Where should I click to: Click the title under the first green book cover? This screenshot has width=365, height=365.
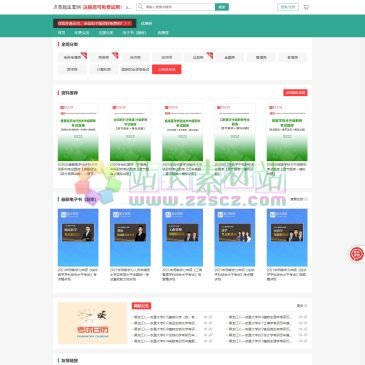tap(78, 169)
